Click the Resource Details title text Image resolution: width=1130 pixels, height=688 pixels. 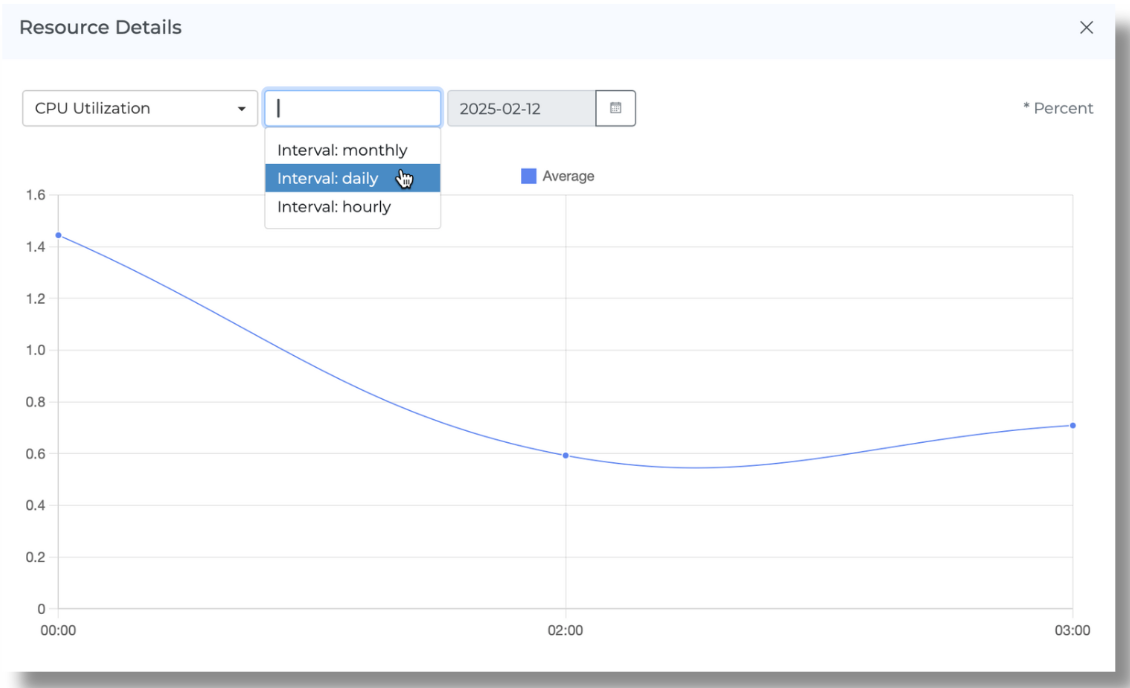(x=100, y=28)
